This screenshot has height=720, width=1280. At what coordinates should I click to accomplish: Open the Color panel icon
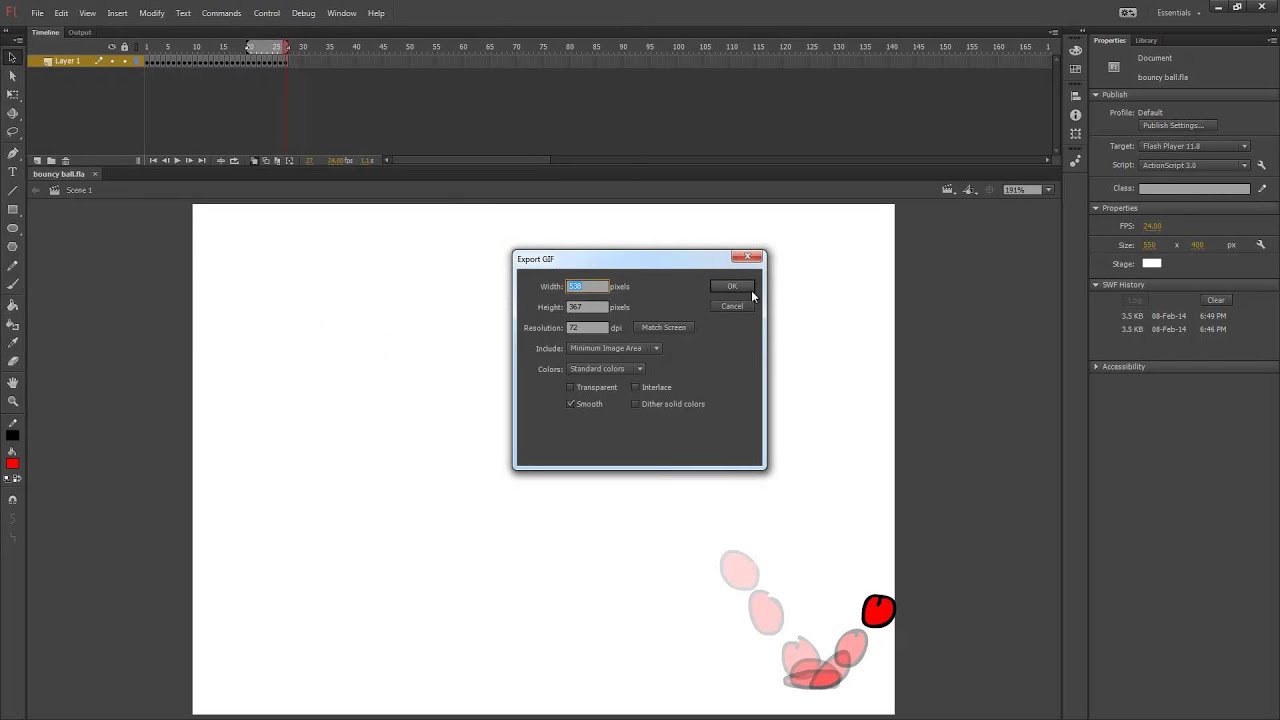[x=1076, y=51]
